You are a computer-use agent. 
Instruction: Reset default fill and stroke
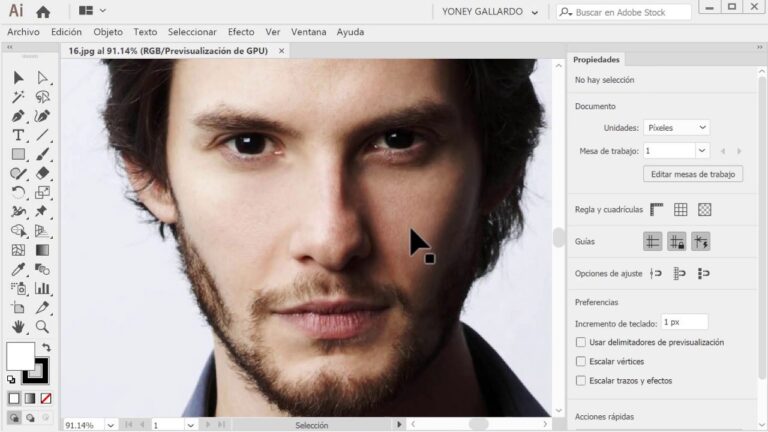click(x=11, y=379)
